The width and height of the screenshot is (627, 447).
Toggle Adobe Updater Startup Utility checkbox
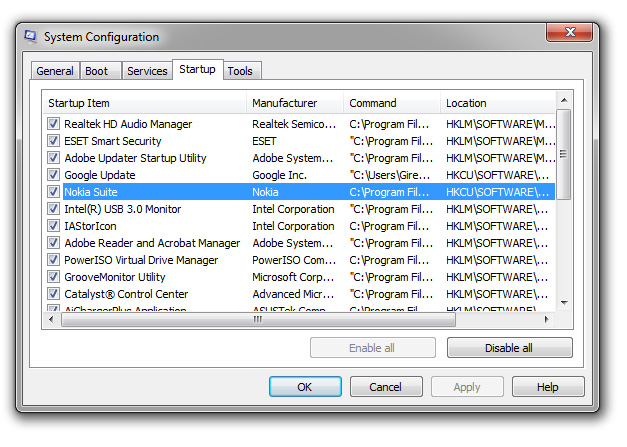(x=54, y=158)
